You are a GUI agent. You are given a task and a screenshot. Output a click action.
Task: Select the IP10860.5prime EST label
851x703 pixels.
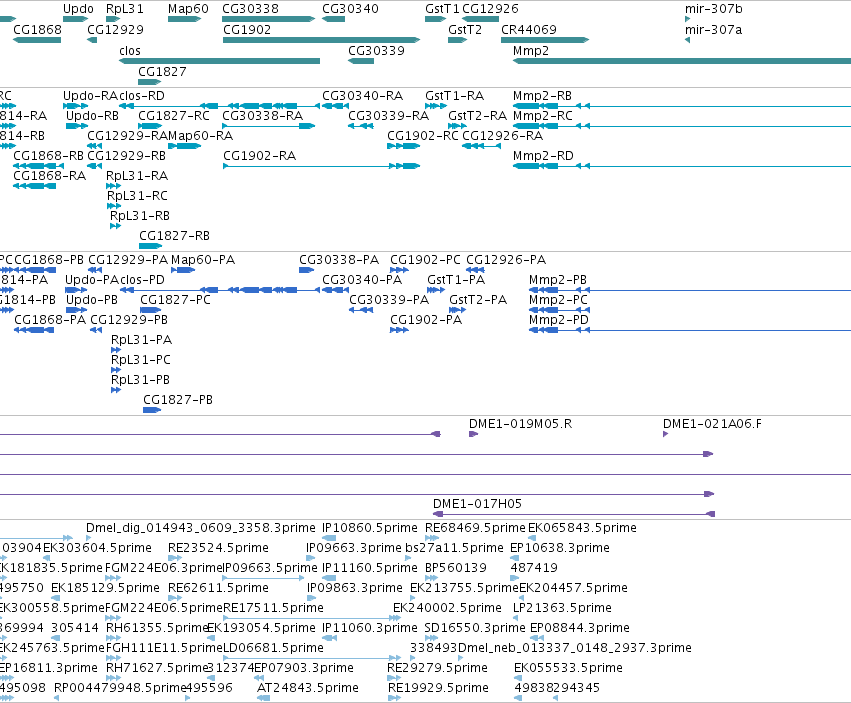[370, 528]
